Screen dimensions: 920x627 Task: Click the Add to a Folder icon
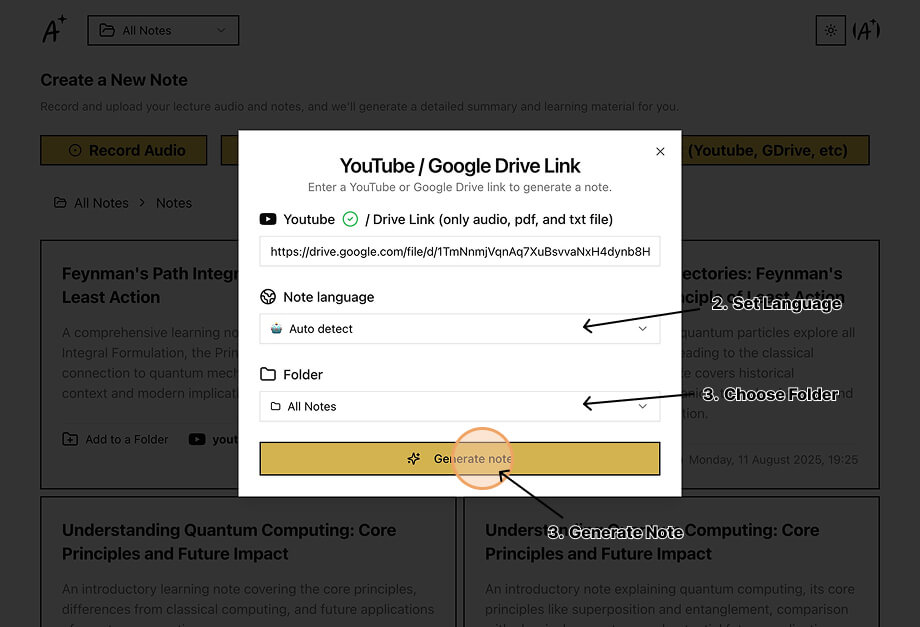(x=70, y=439)
